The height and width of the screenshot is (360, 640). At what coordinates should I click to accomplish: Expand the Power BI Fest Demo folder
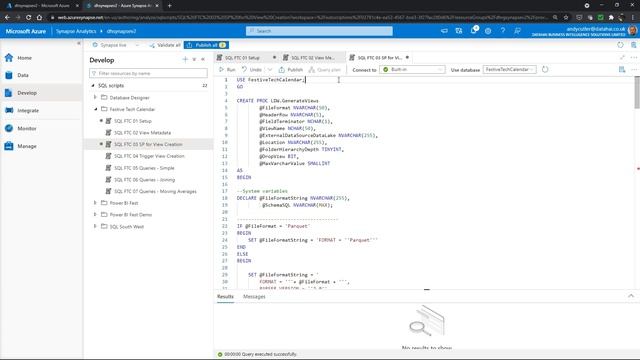tap(95, 214)
